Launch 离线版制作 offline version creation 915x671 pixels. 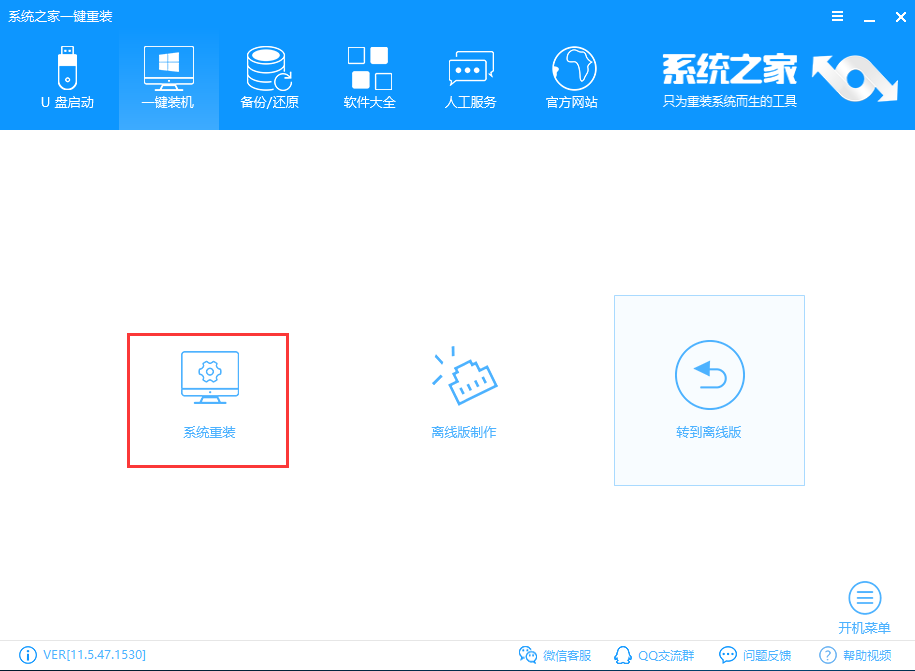pyautogui.click(x=465, y=390)
